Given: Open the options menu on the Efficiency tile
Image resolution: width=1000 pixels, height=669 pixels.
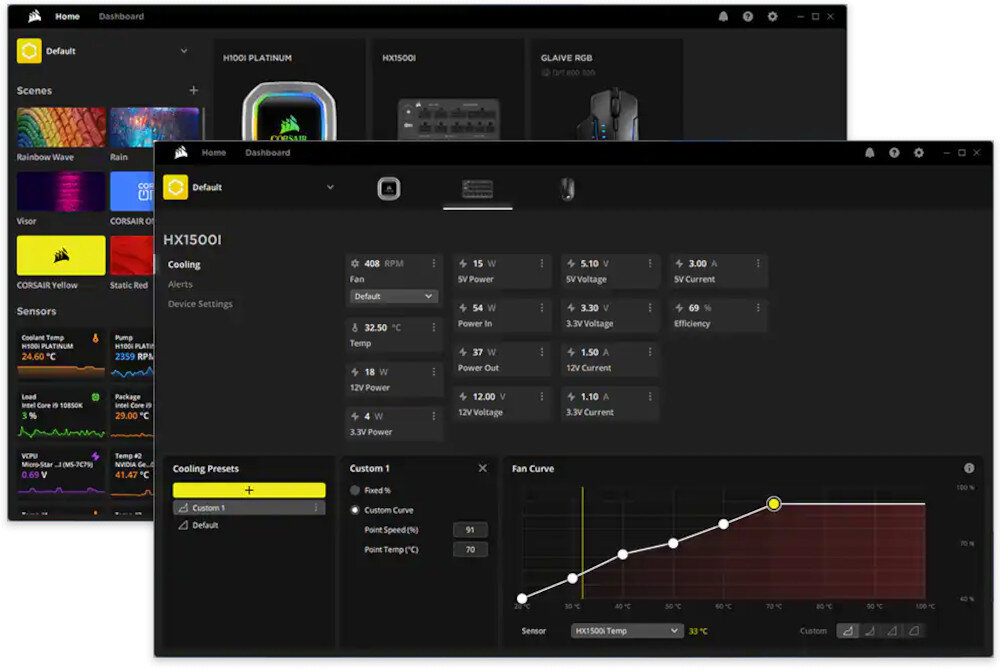Looking at the screenshot, I should tap(758, 308).
